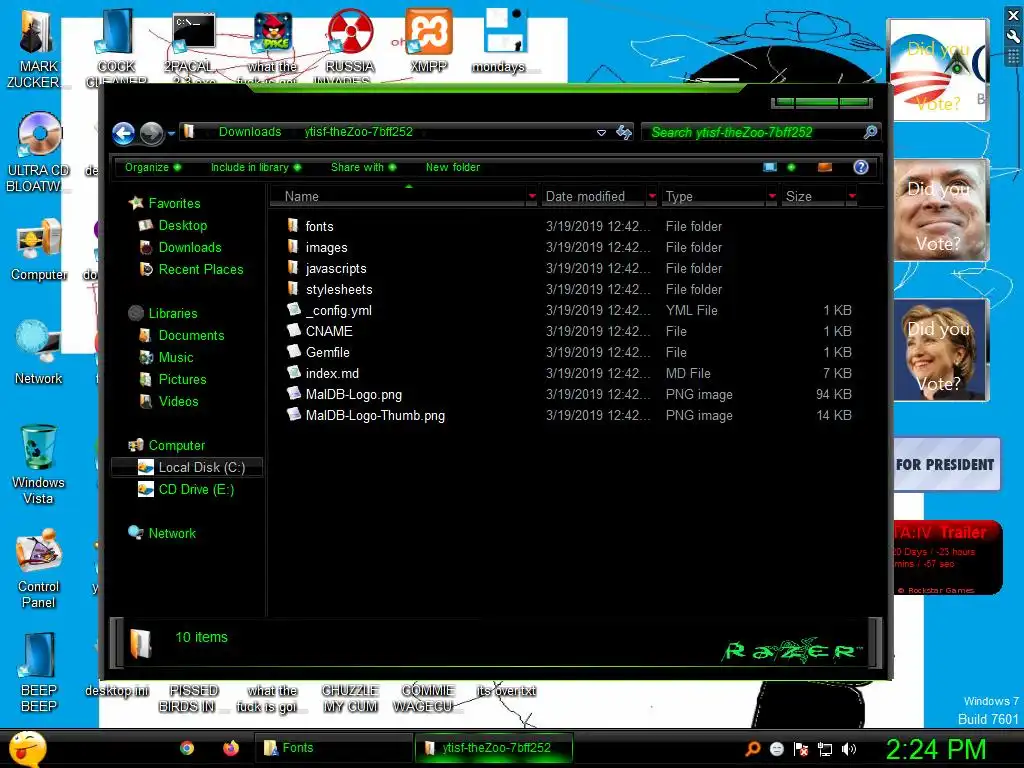Collapse the Libraries group

coord(172,313)
